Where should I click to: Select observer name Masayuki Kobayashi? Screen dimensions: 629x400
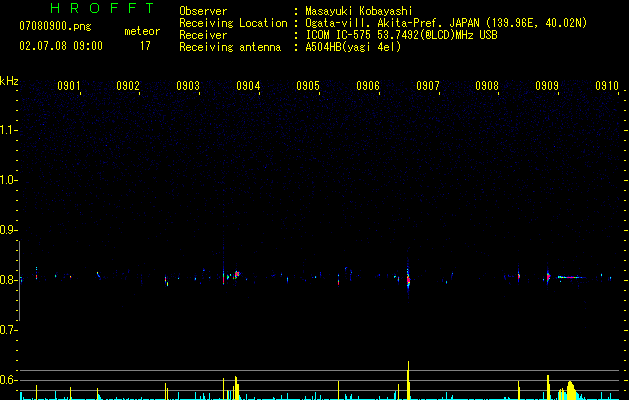[x=359, y=11]
